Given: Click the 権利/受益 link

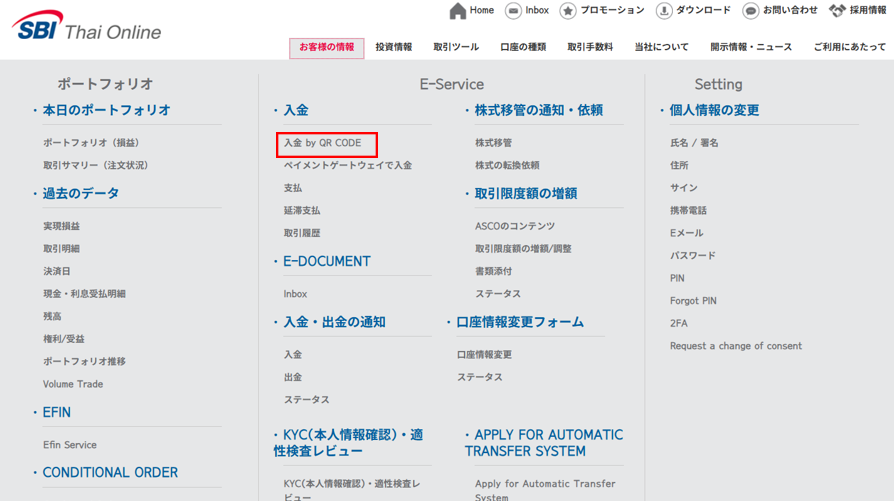Looking at the screenshot, I should [x=64, y=339].
